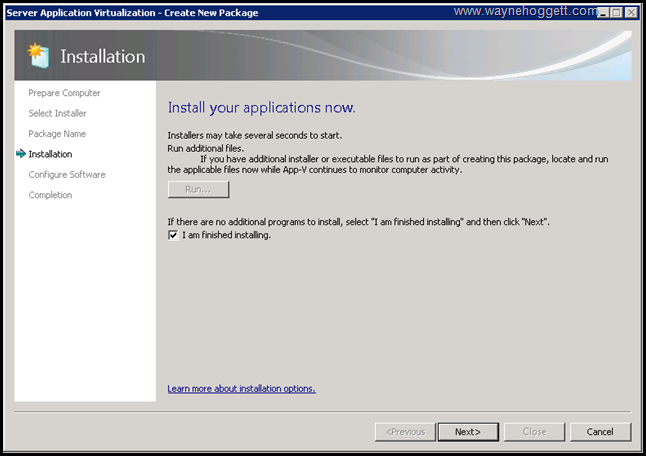The width and height of the screenshot is (646, 456).
Task: Click the Installation wizard package icon
Action: 38,56
